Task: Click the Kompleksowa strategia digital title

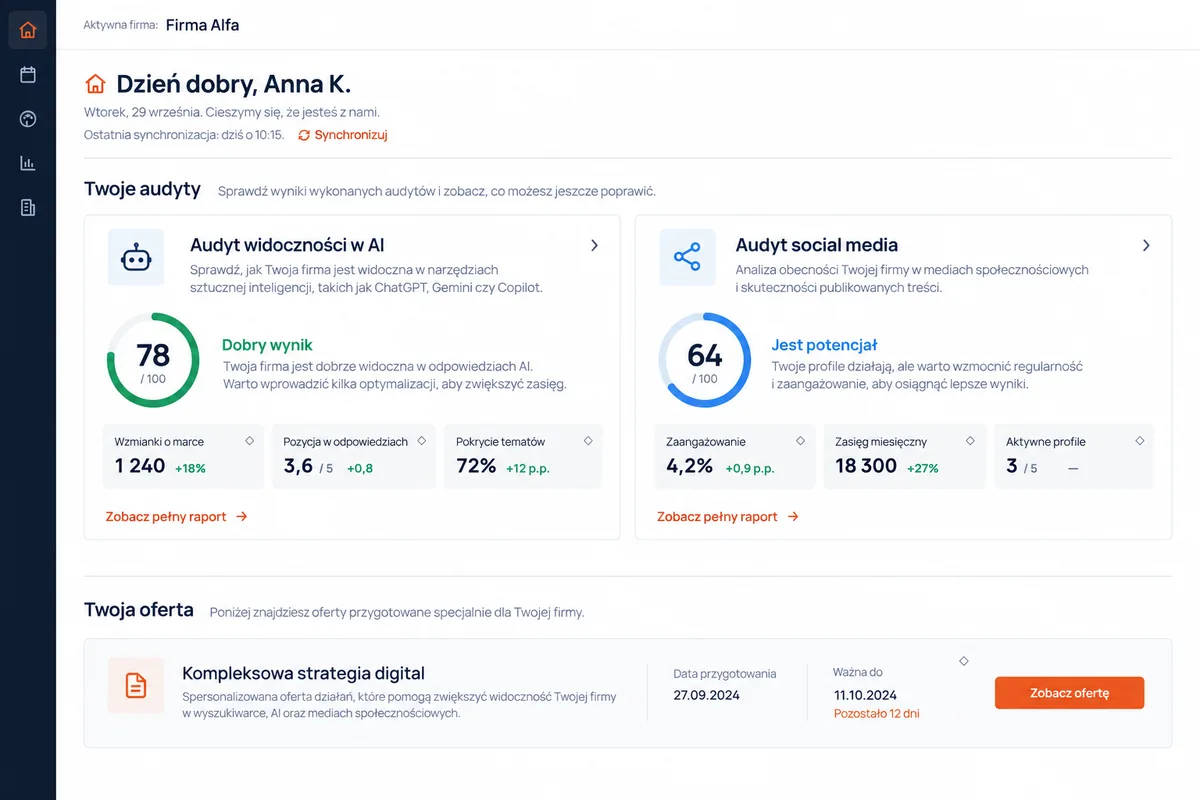Action: 304,673
